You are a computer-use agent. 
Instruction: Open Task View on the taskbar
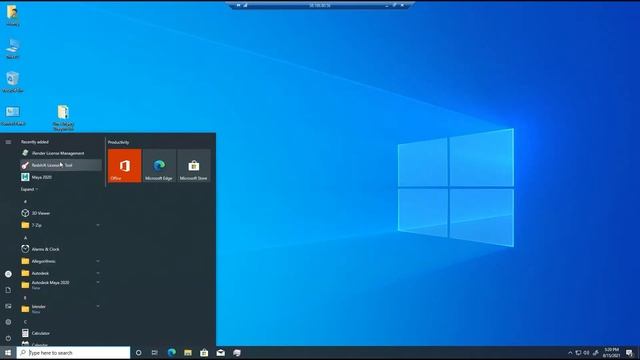155,353
